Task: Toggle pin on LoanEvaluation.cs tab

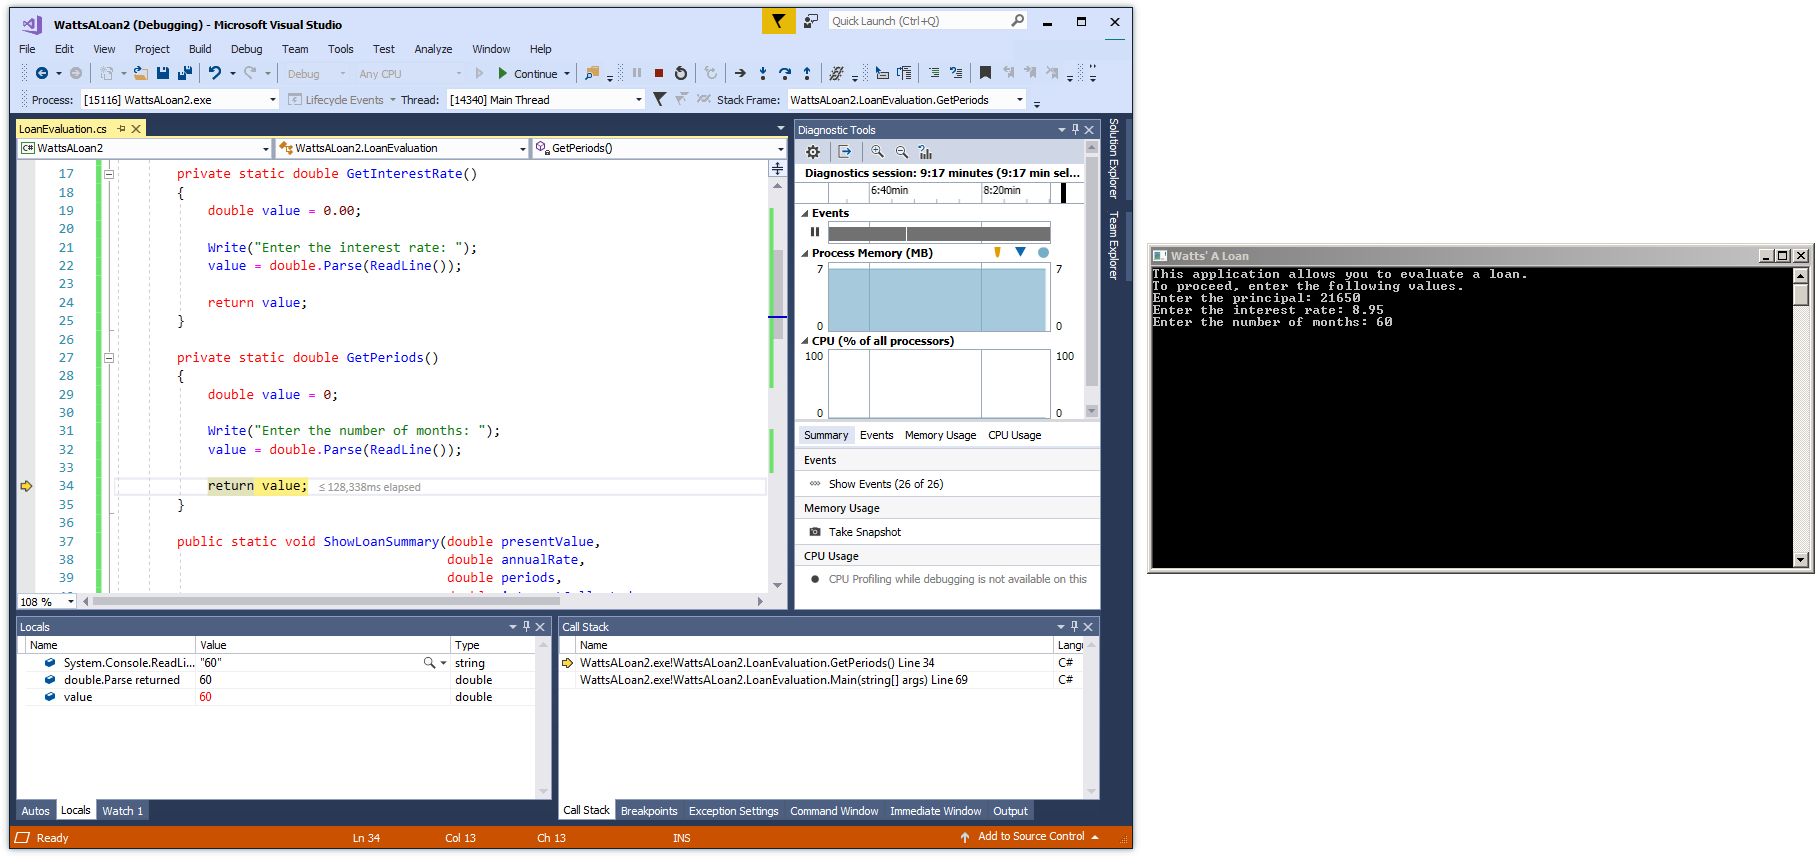Action: click(x=122, y=129)
